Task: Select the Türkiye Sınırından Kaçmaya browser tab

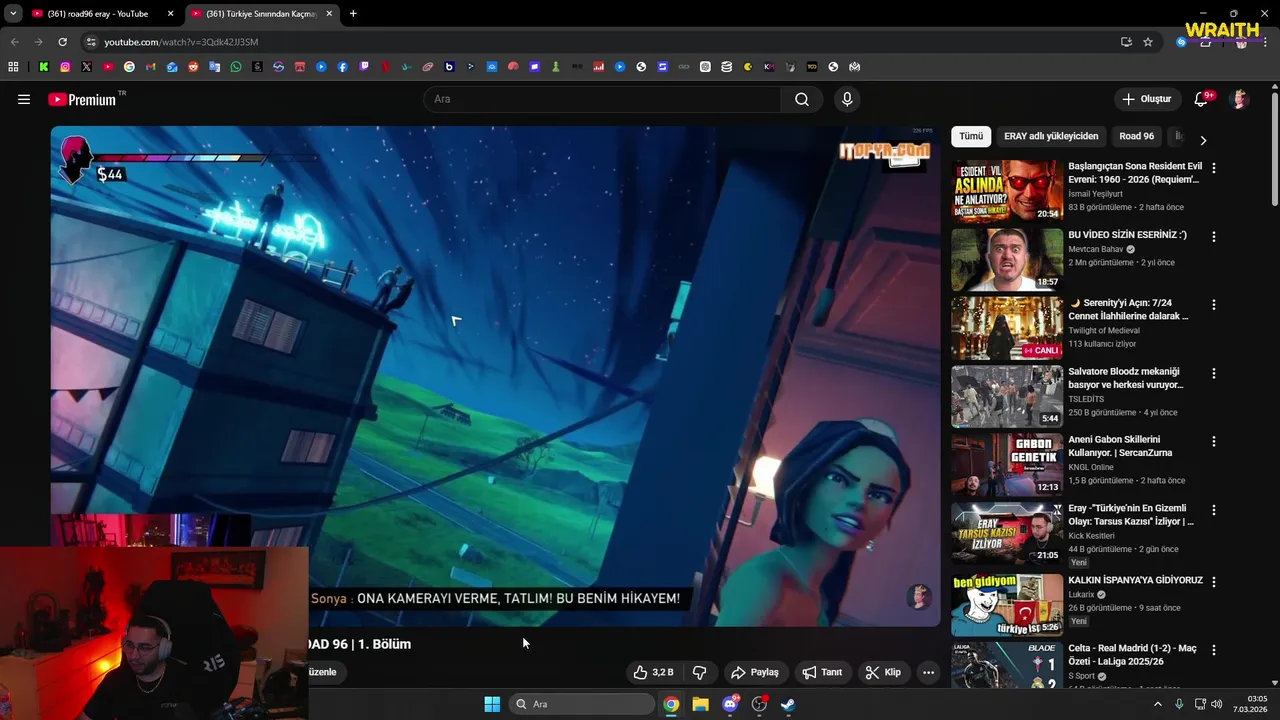Action: click(262, 14)
